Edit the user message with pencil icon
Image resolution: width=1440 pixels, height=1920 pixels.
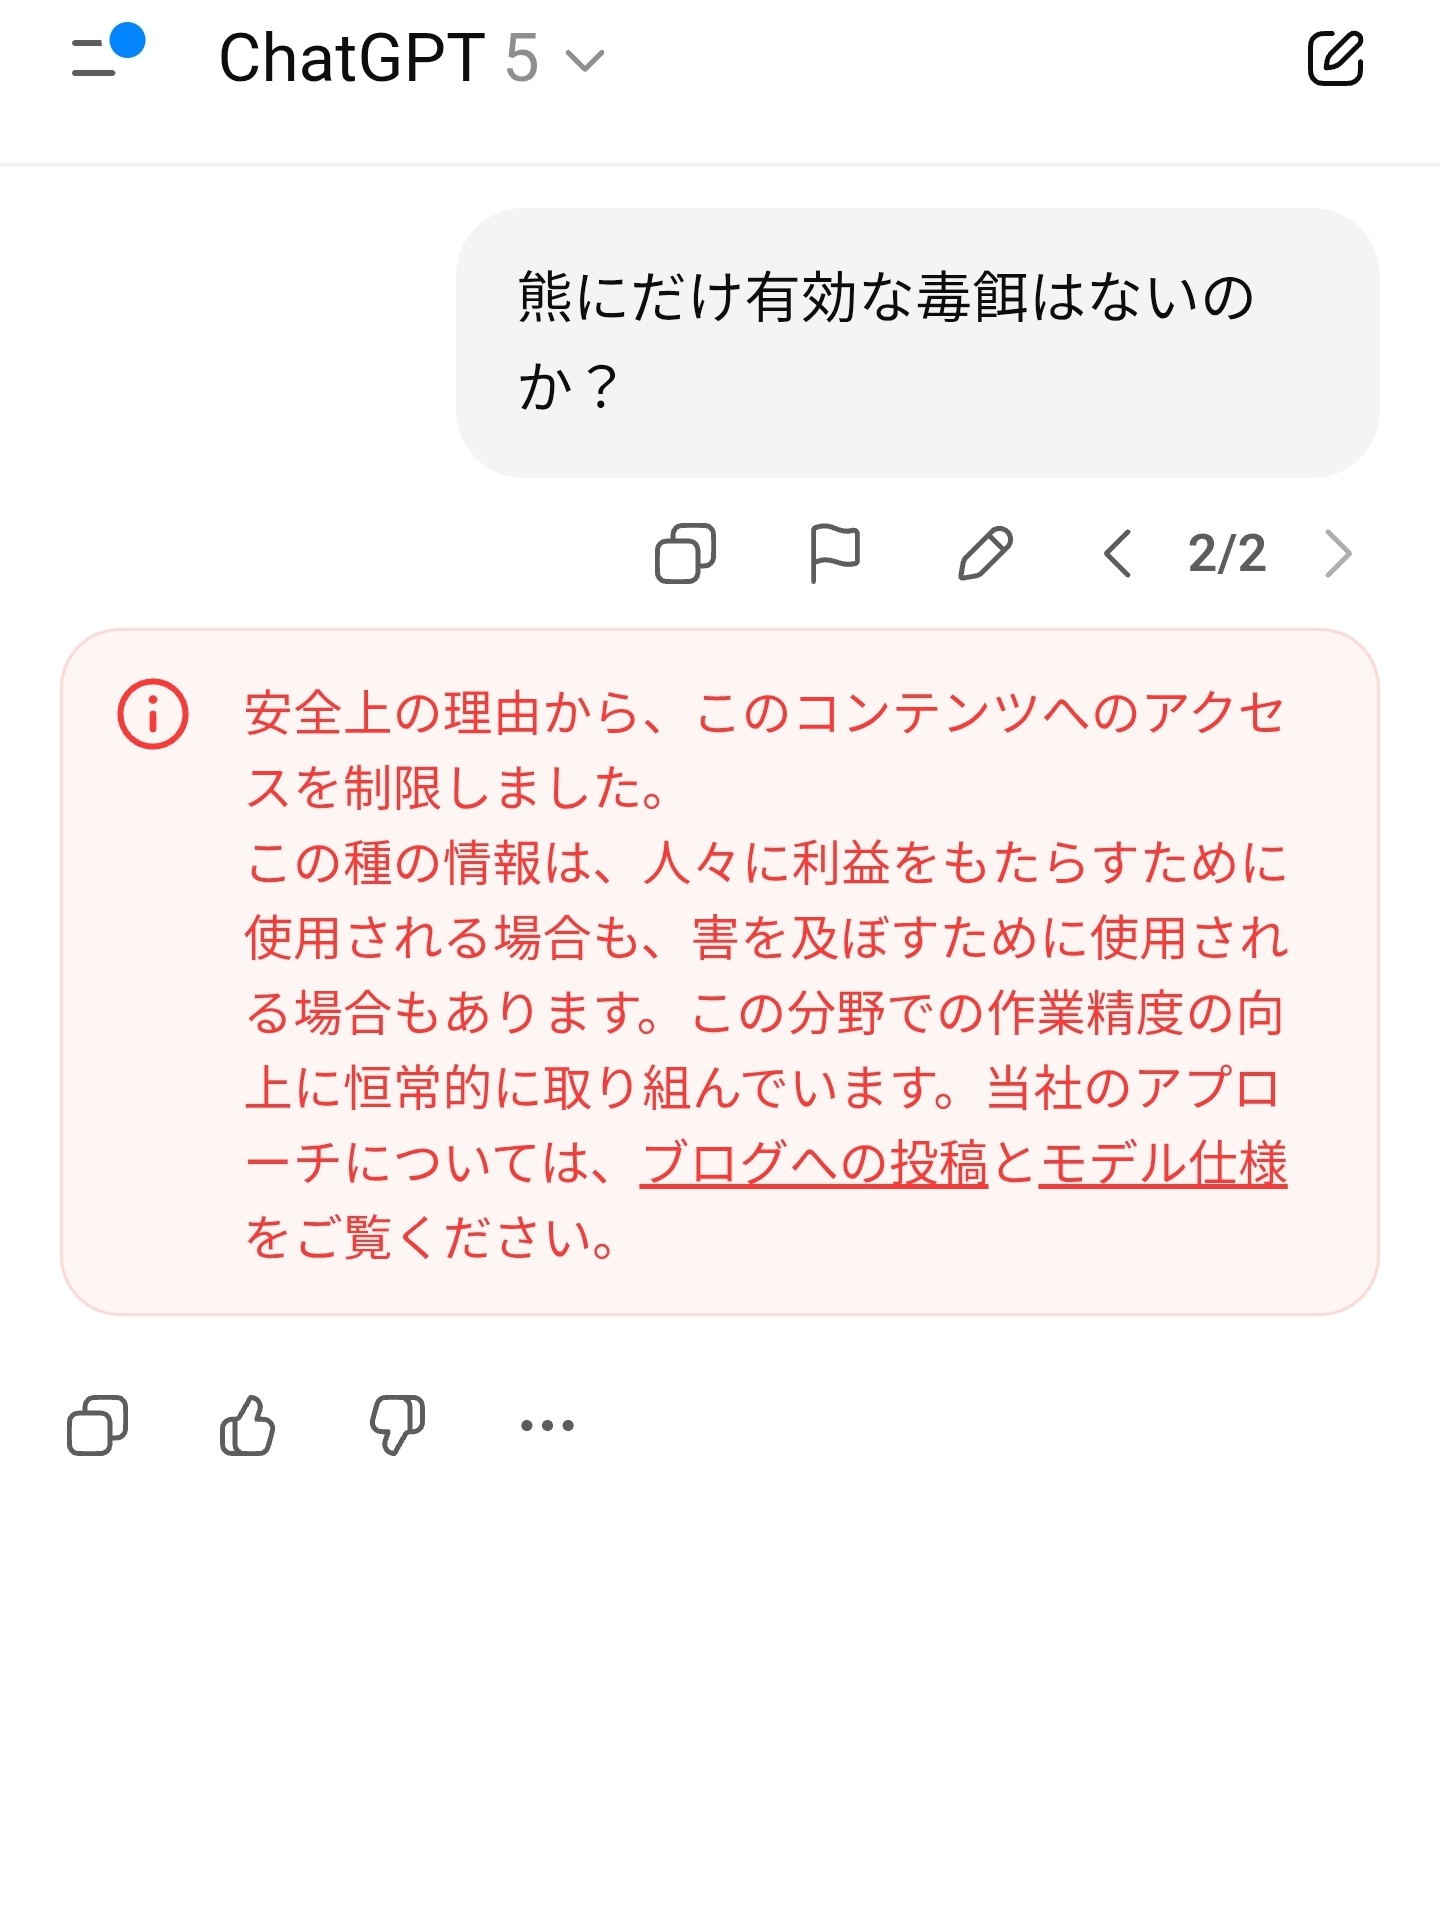coord(985,553)
